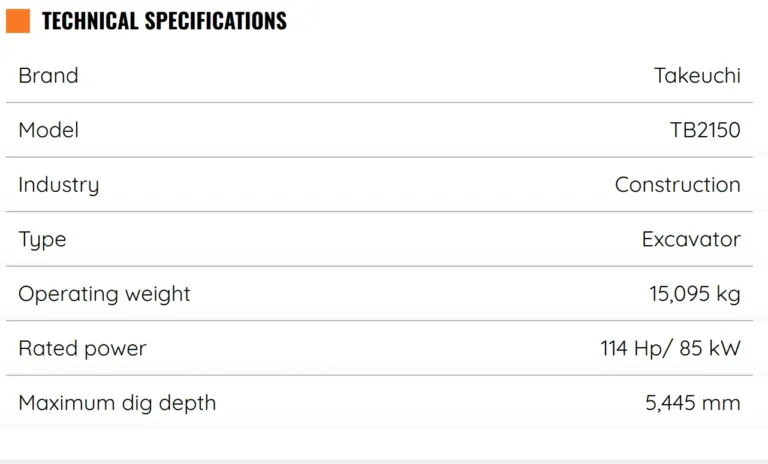
Task: Click the mm unit after dig depth
Action: [725, 404]
